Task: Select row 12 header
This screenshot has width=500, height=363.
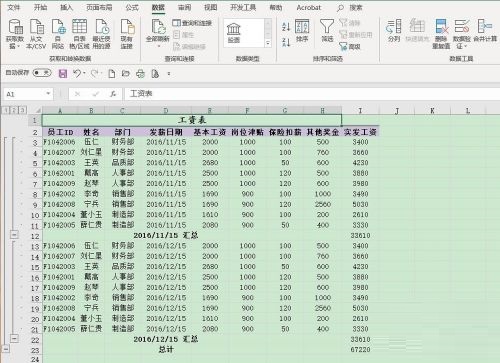Action: point(35,236)
